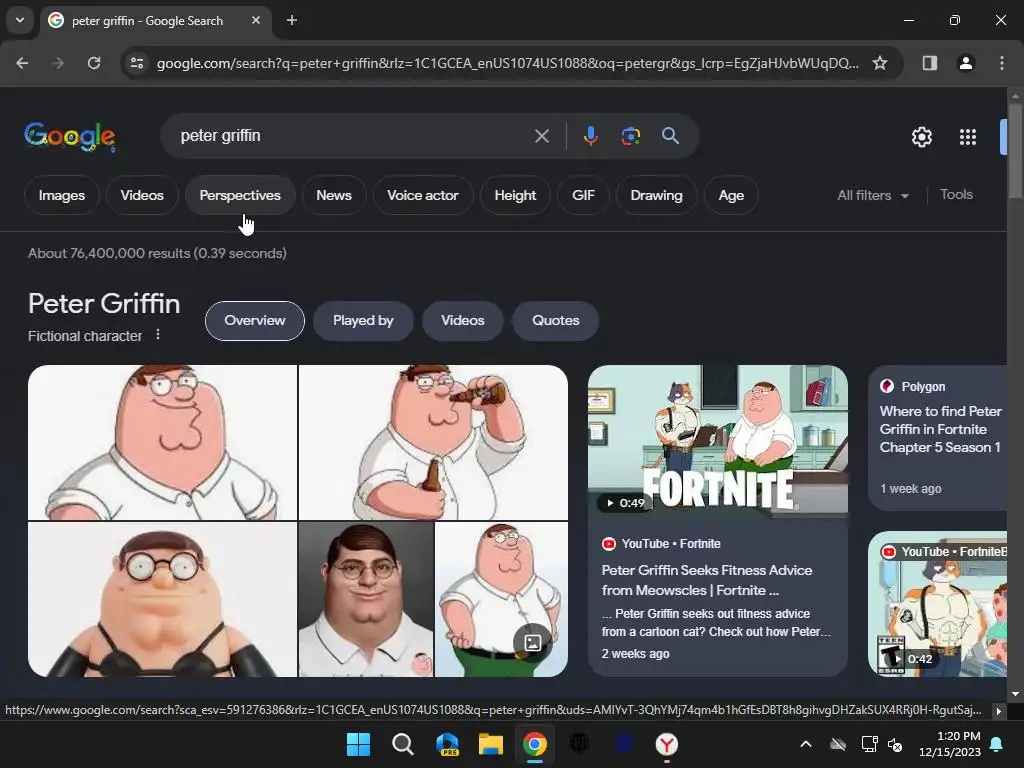Open Google quick settings gear

click(x=921, y=136)
